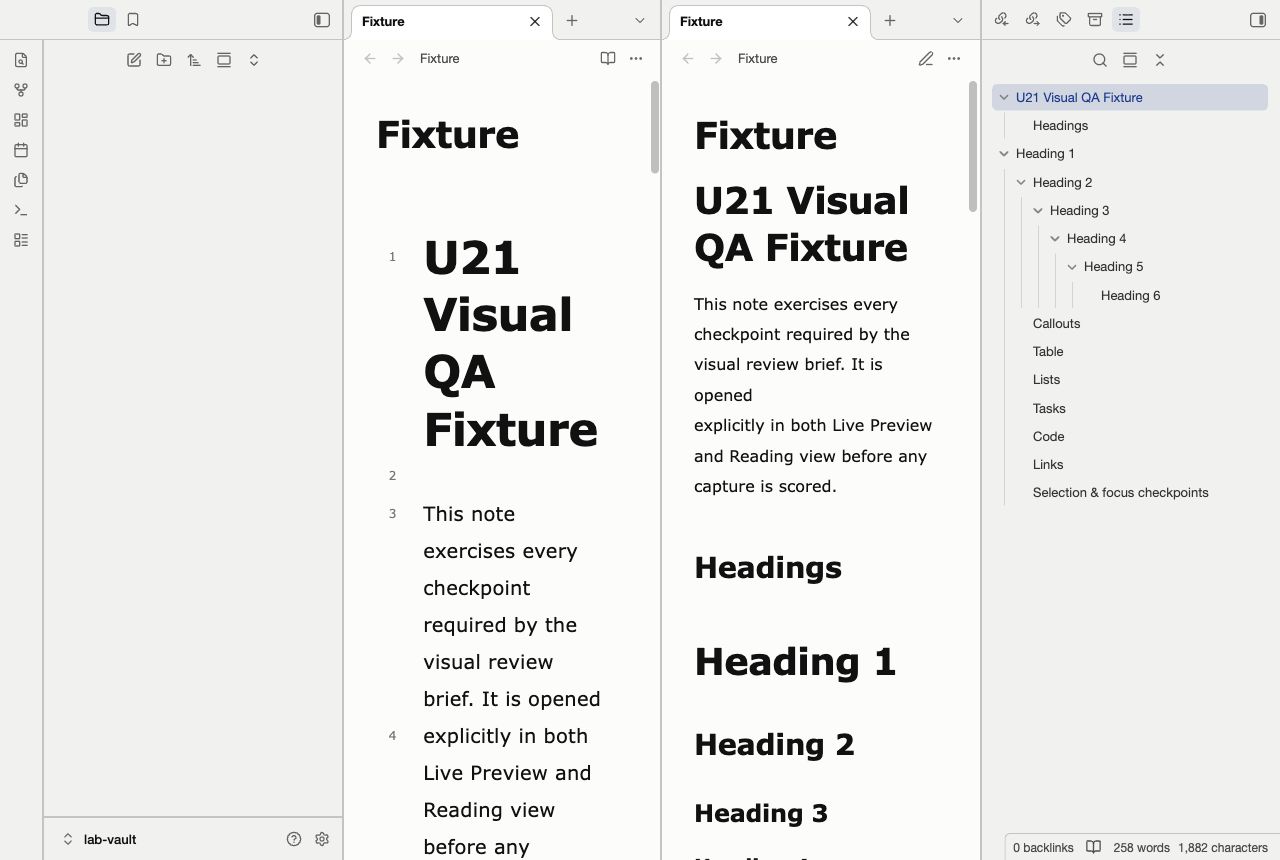Toggle the reading view icon in the status bar
1280x860 pixels.
point(1094,847)
